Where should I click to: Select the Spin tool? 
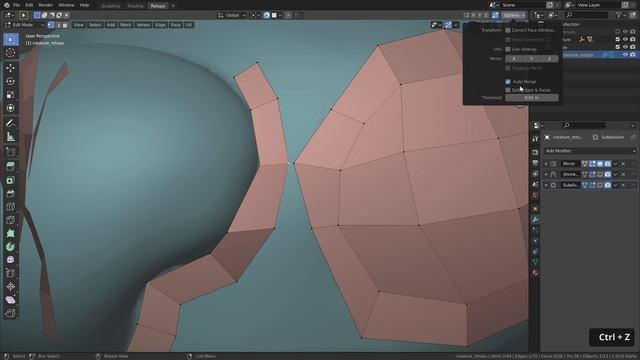[x=11, y=247]
